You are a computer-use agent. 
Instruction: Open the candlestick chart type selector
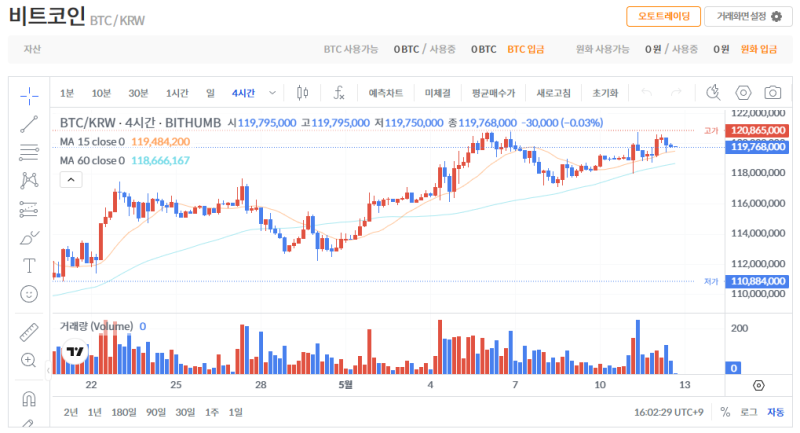click(x=303, y=93)
